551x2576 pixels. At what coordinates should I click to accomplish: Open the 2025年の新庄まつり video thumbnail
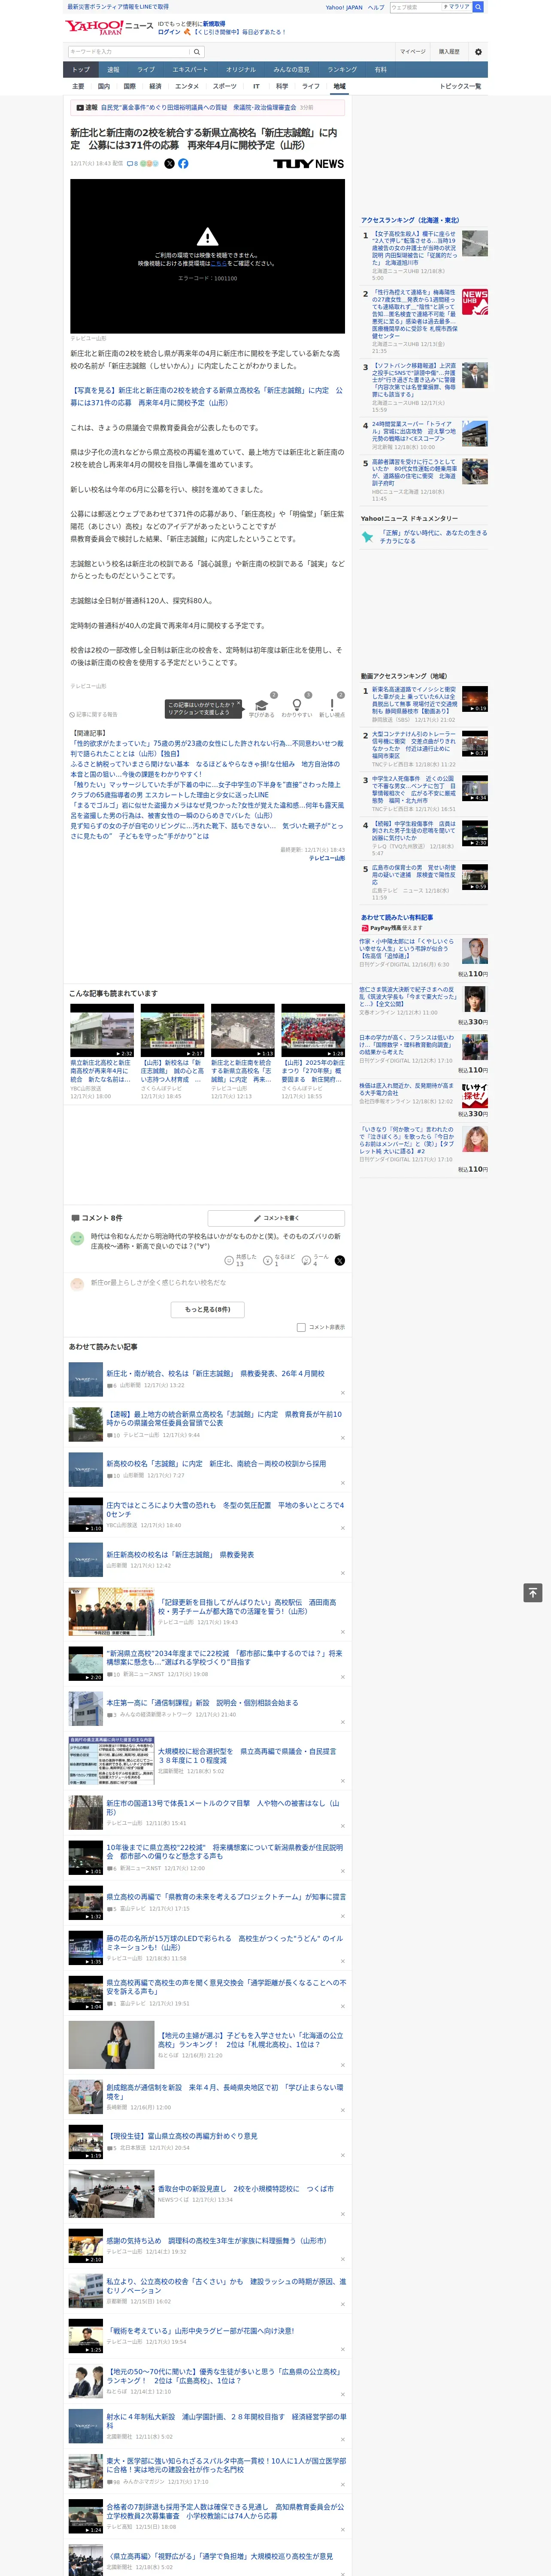coord(313,1030)
